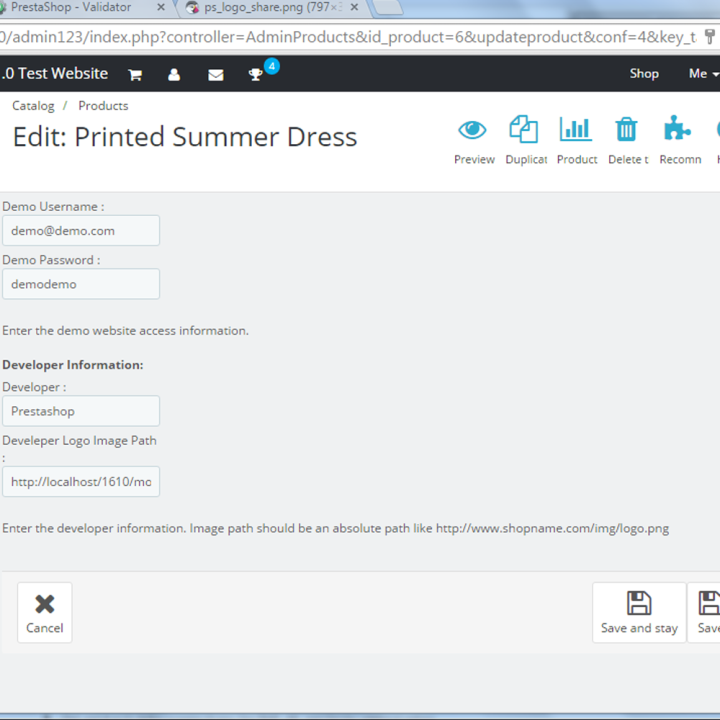Screen dimensions: 720x720
Task: Click 'Enter the demo website access information.' text
Action: coord(125,331)
